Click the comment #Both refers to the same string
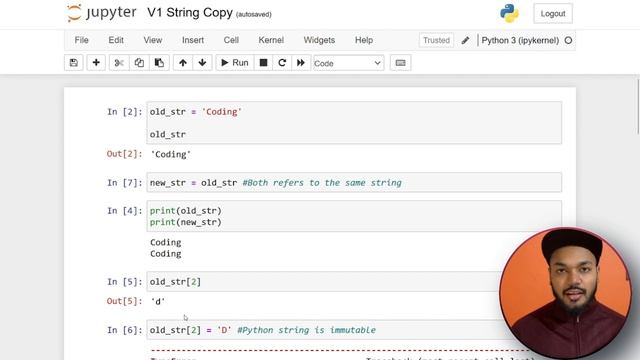Viewport: 640px width, 360px height. pyautogui.click(x=322, y=182)
